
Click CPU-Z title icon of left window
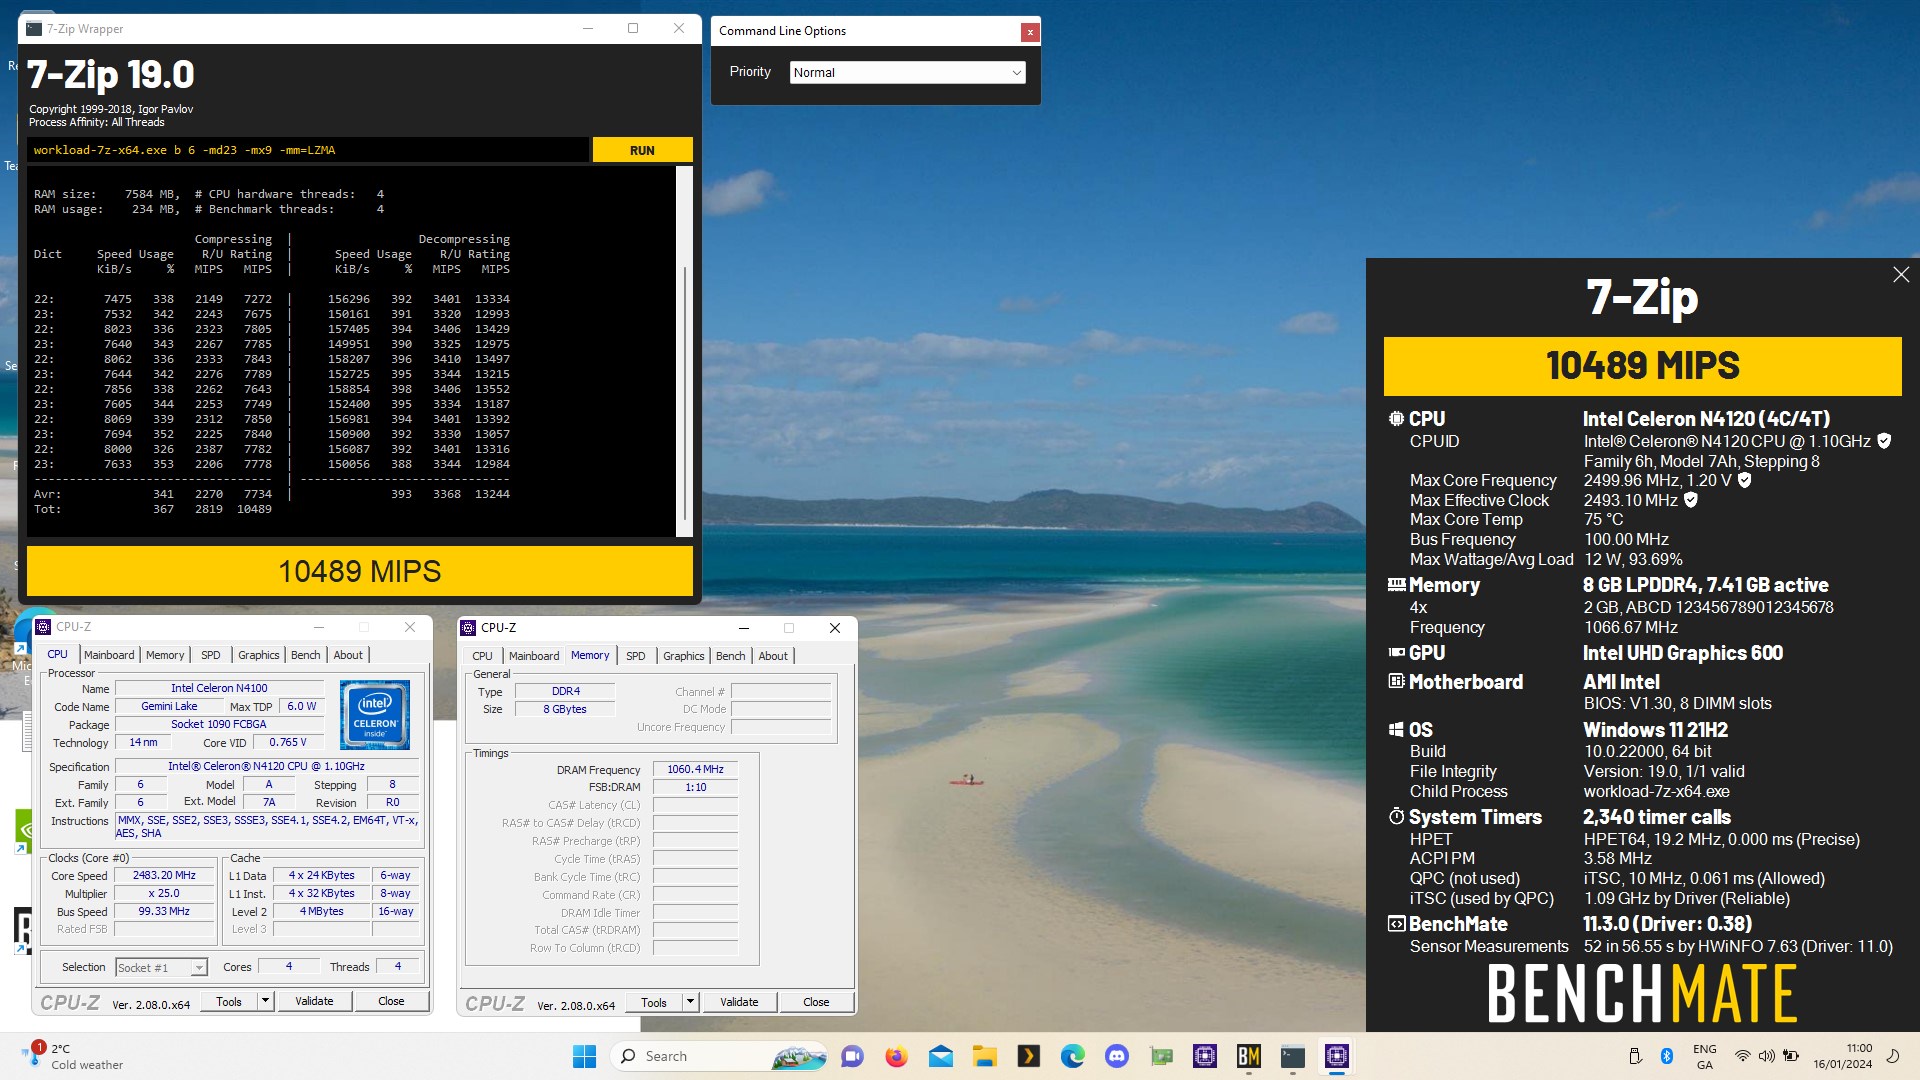[43, 627]
